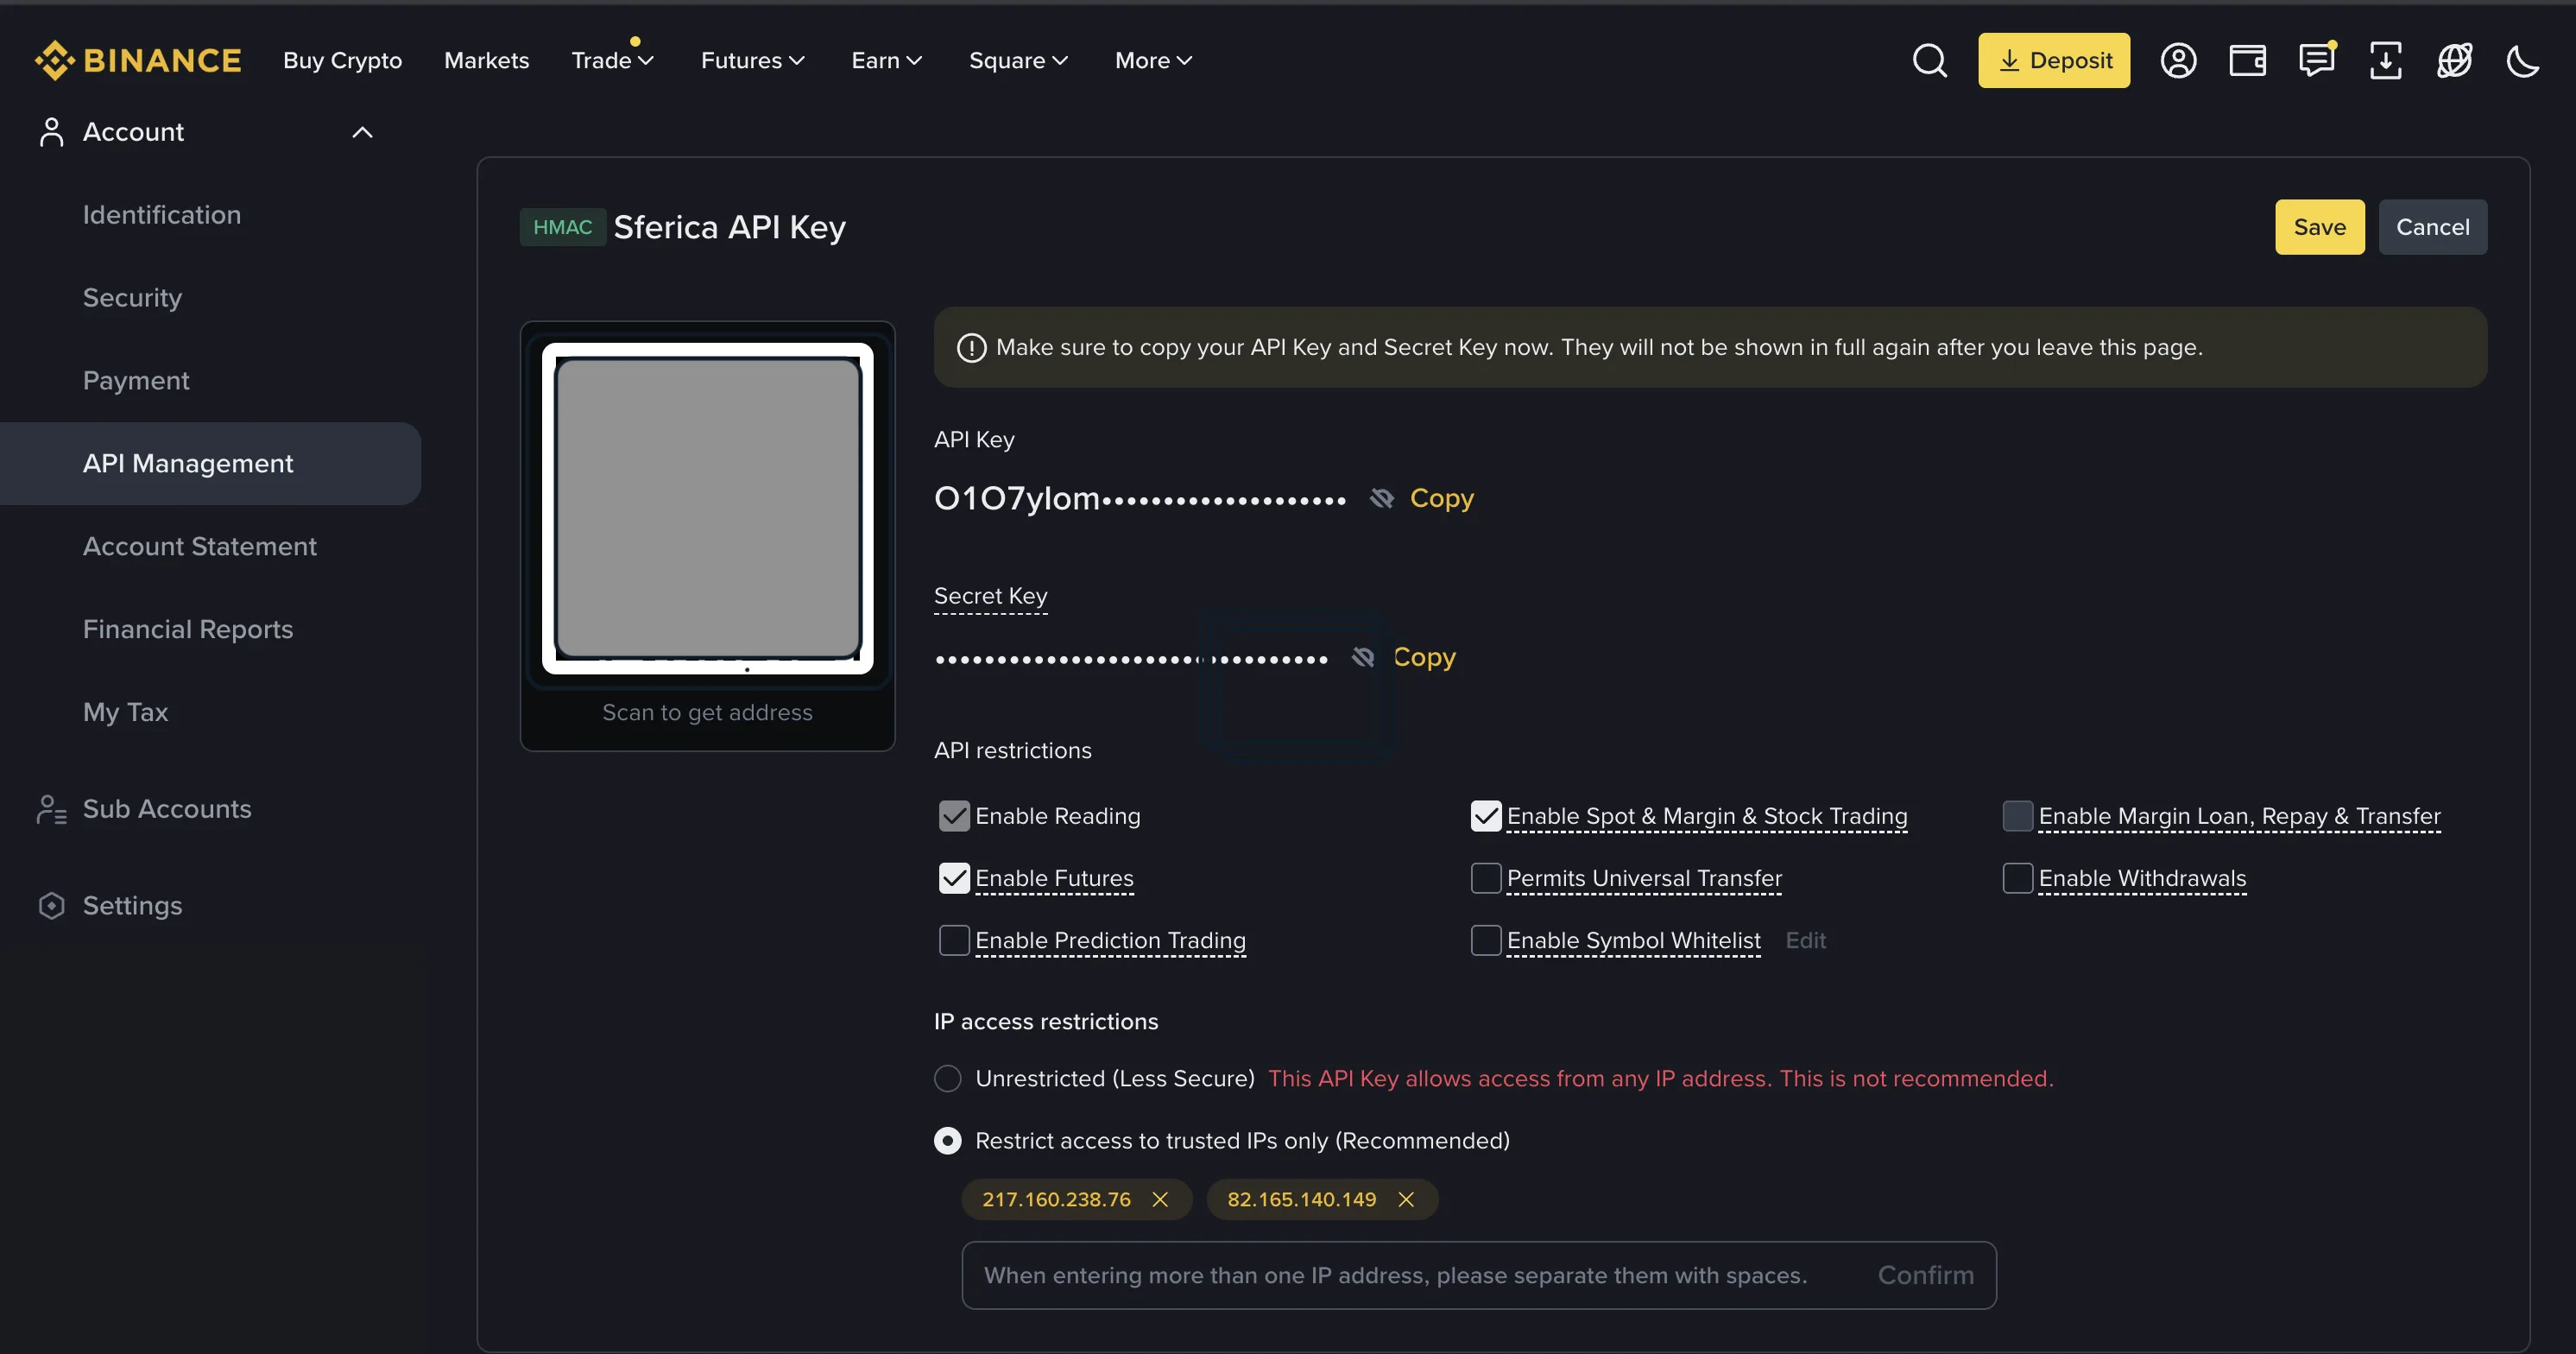Viewport: 2576px width, 1354px height.
Task: Open the chat messages icon
Action: (2316, 60)
